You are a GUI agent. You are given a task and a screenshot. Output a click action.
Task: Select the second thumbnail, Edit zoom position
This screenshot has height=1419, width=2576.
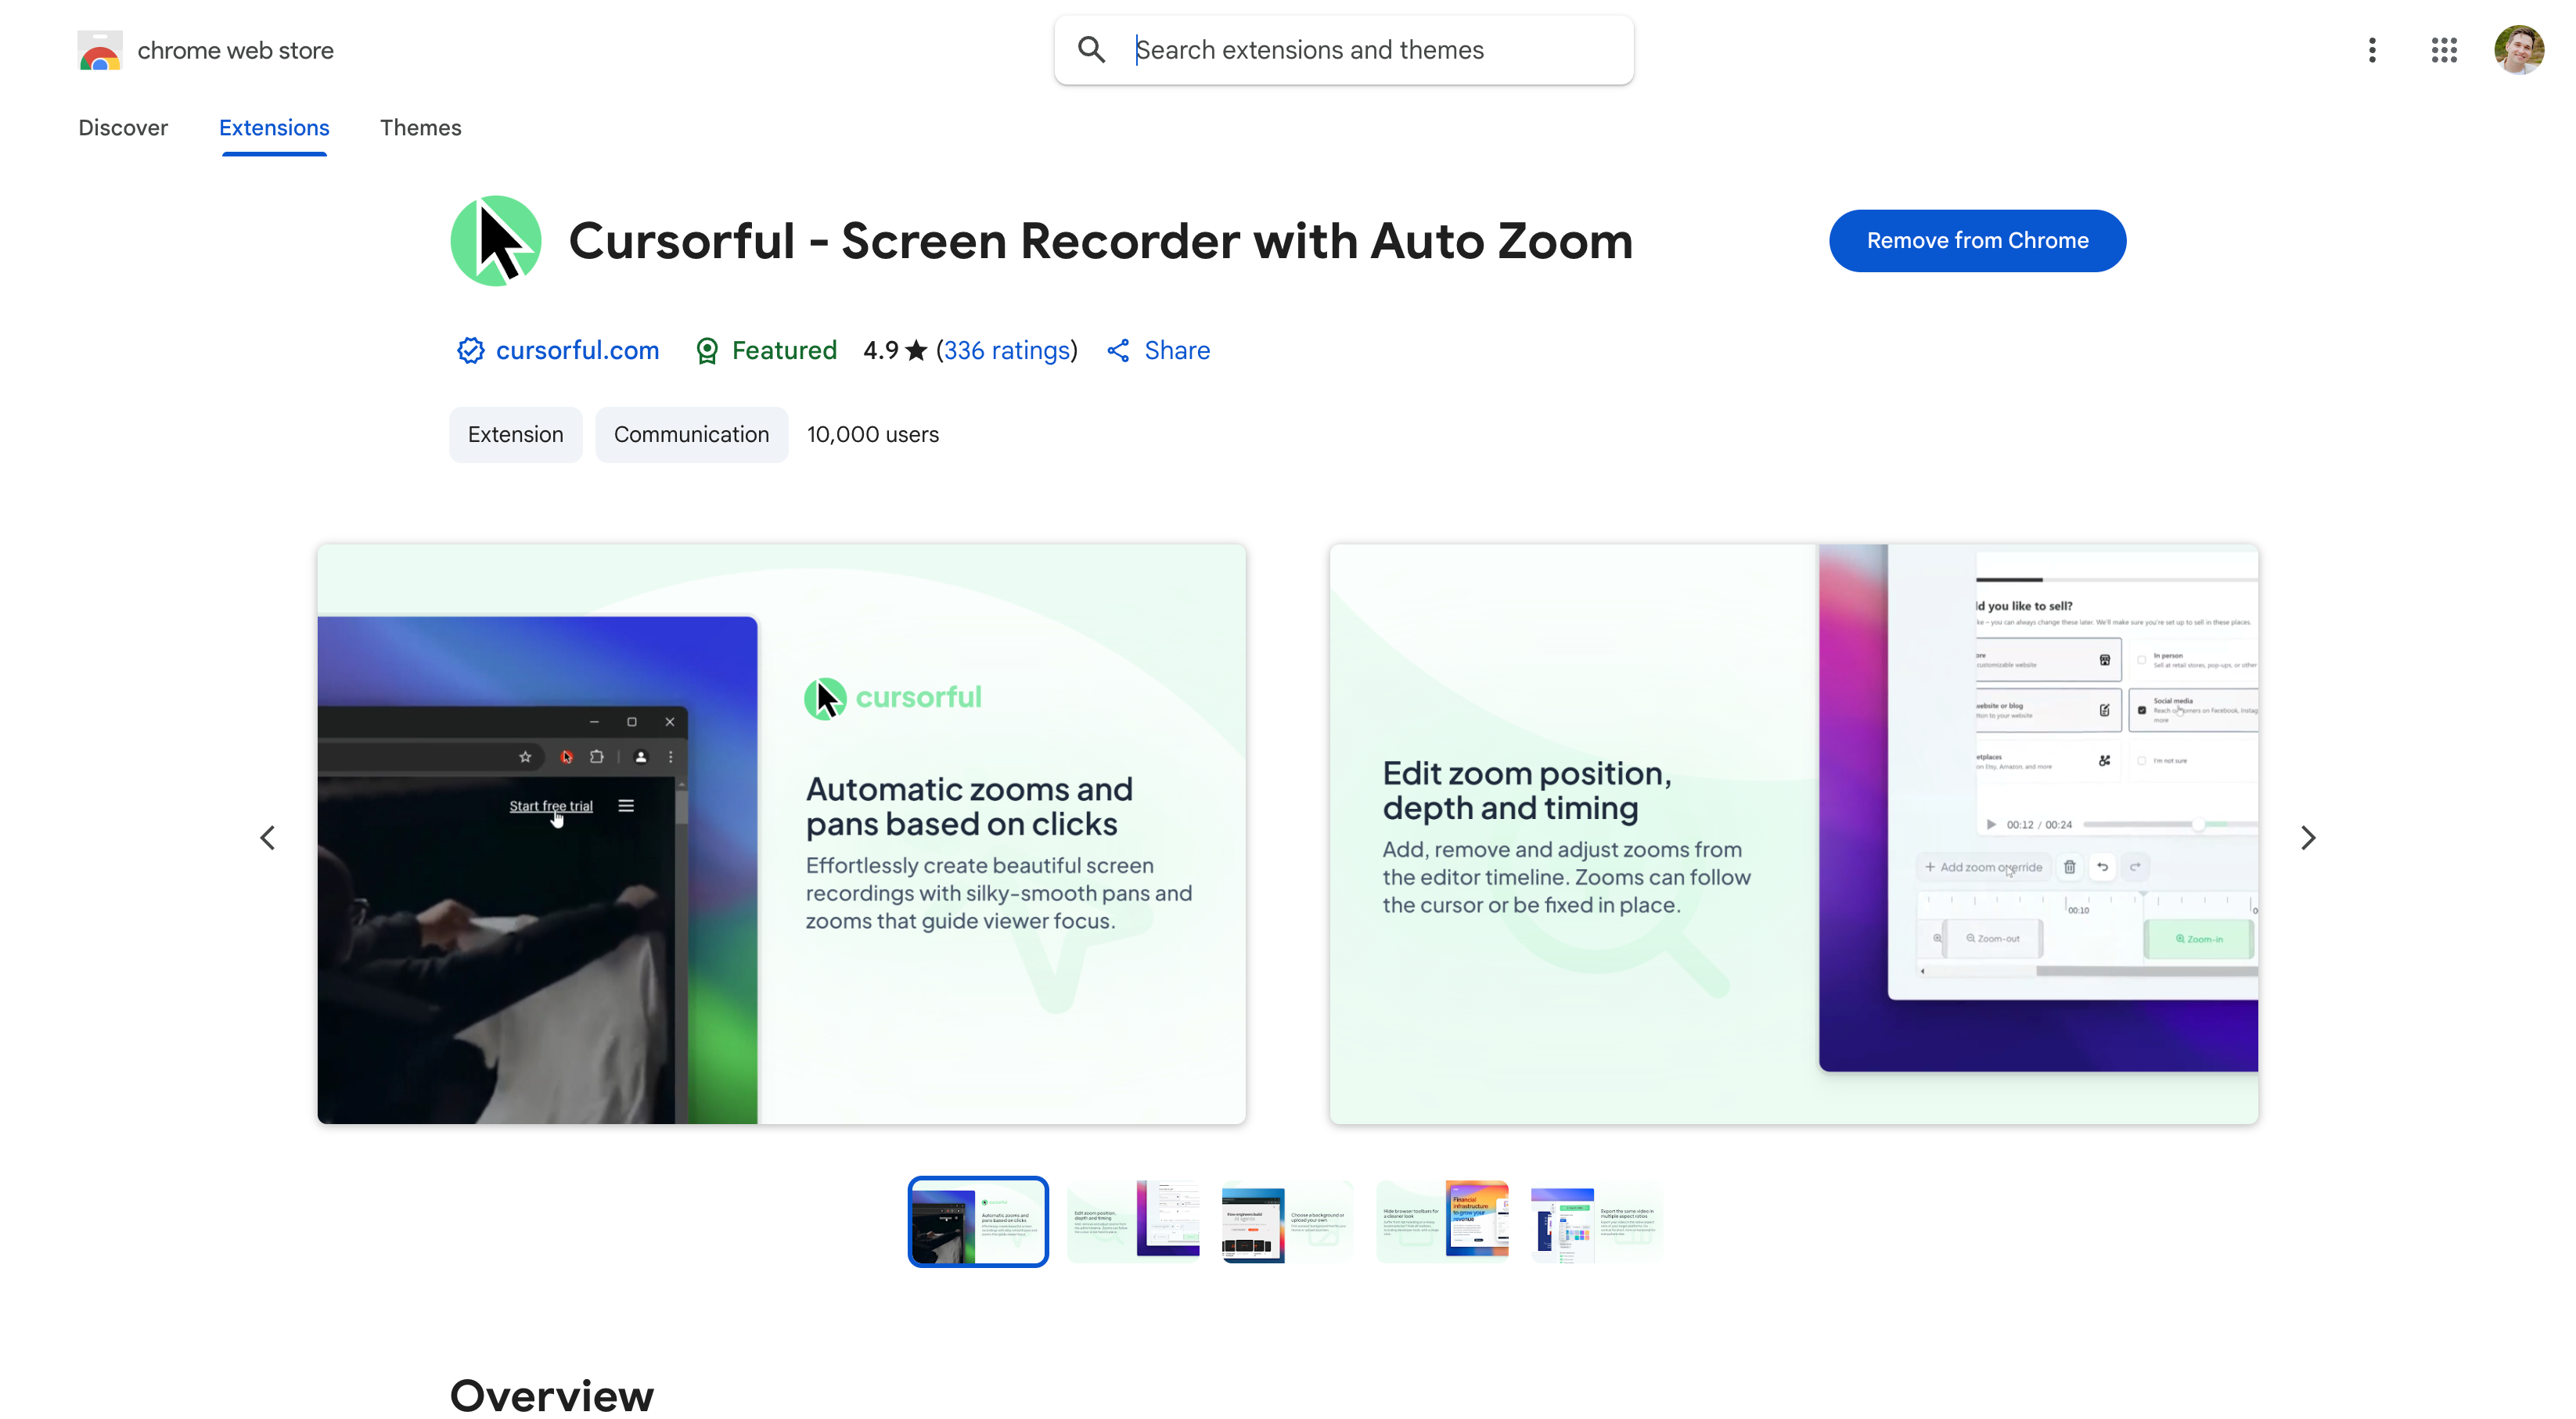click(x=1133, y=1222)
